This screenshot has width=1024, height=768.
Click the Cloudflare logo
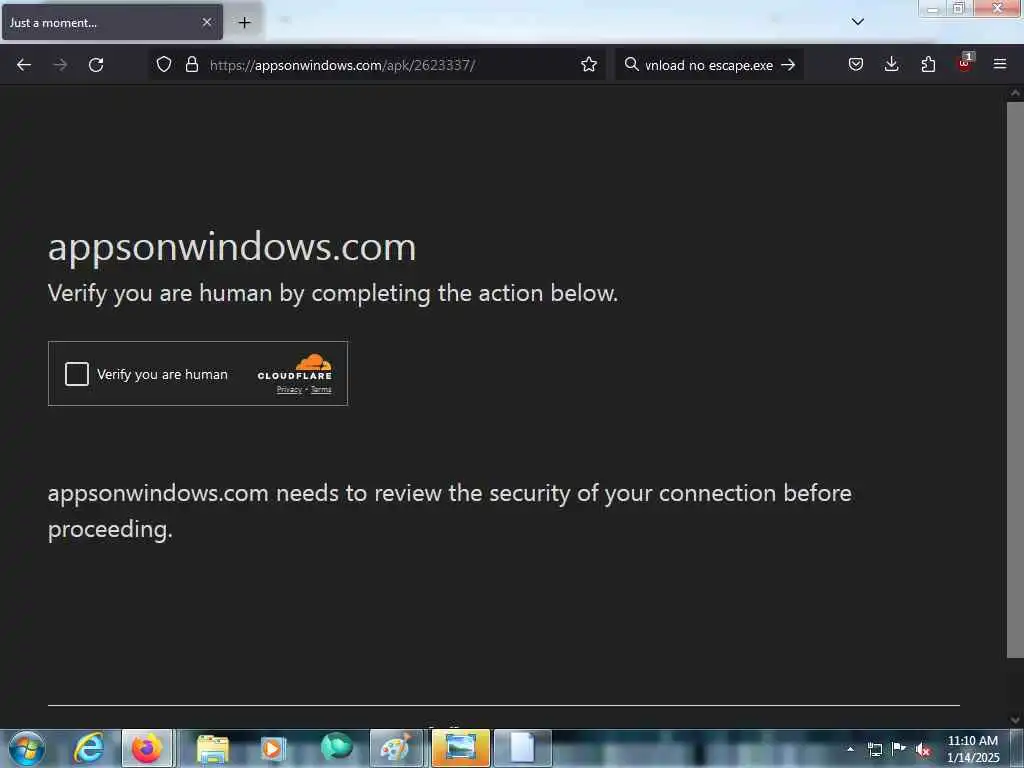click(295, 367)
